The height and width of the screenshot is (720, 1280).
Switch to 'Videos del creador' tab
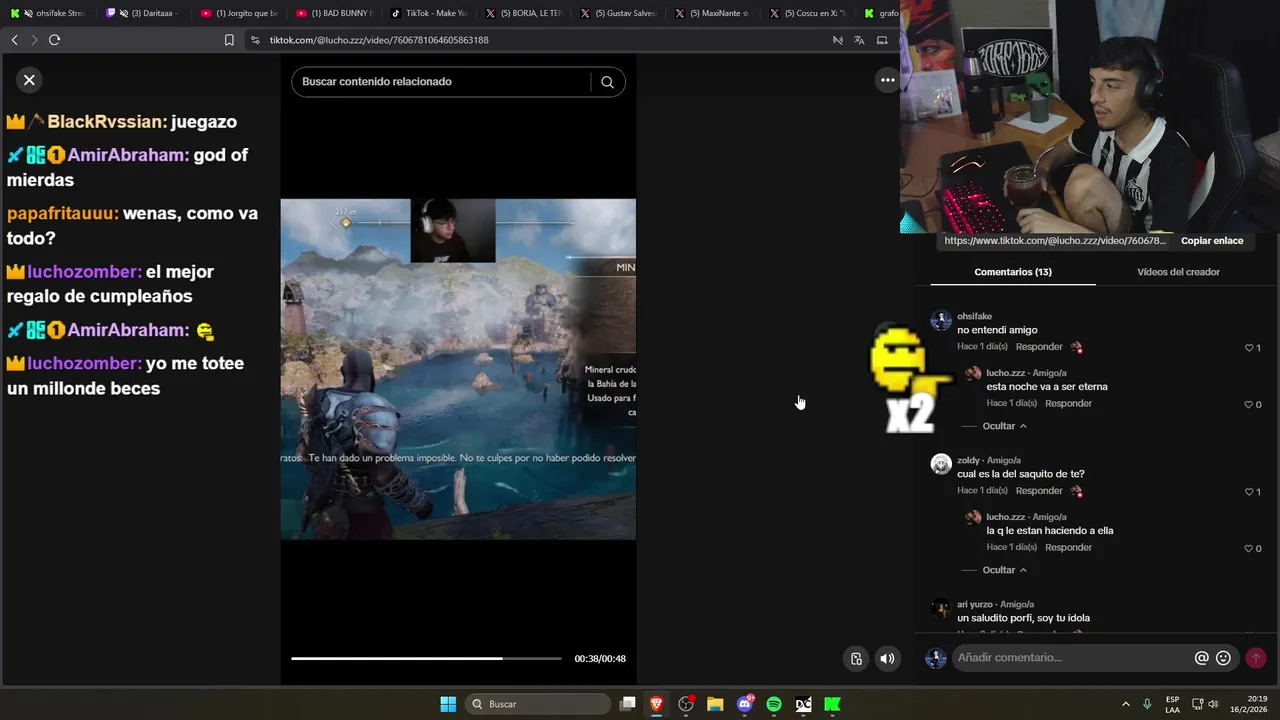pyautogui.click(x=1178, y=272)
